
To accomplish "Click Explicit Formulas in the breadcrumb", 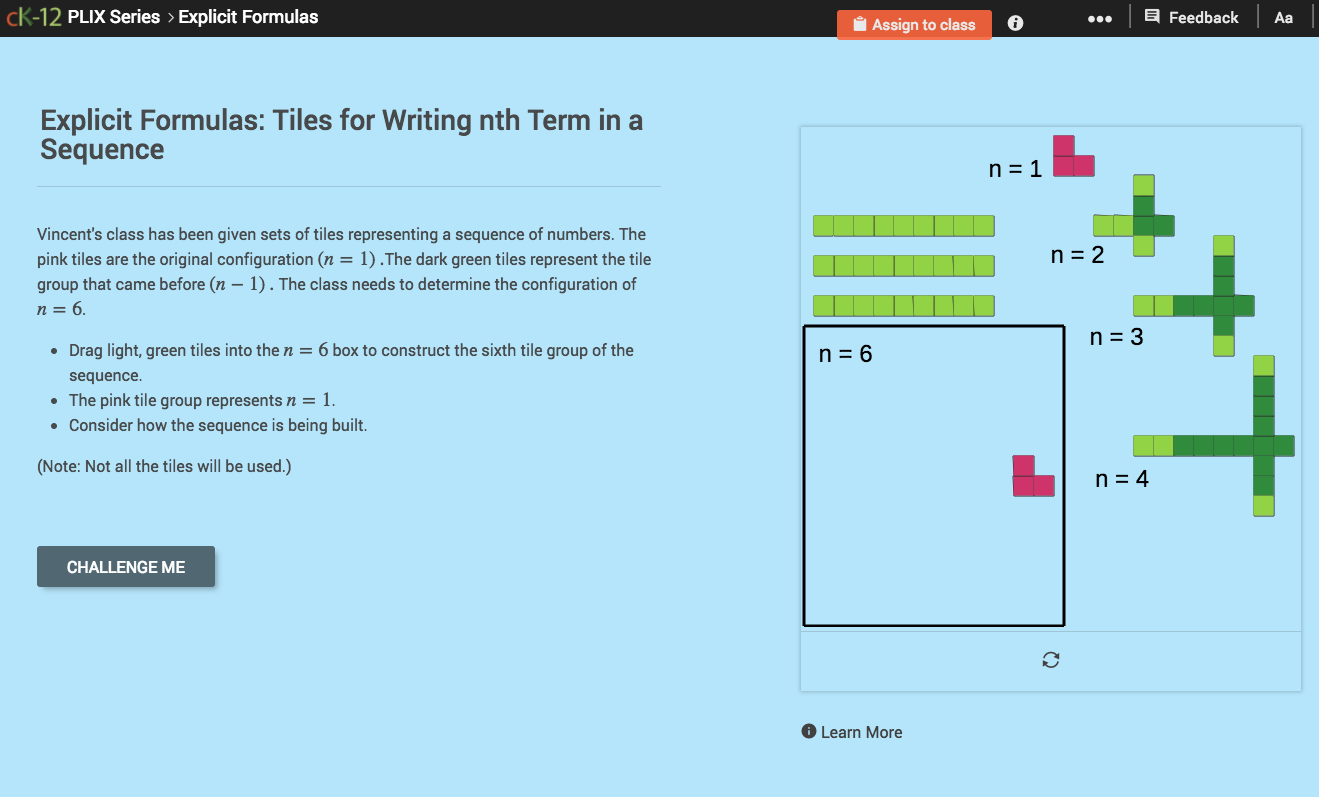I will tap(247, 16).
